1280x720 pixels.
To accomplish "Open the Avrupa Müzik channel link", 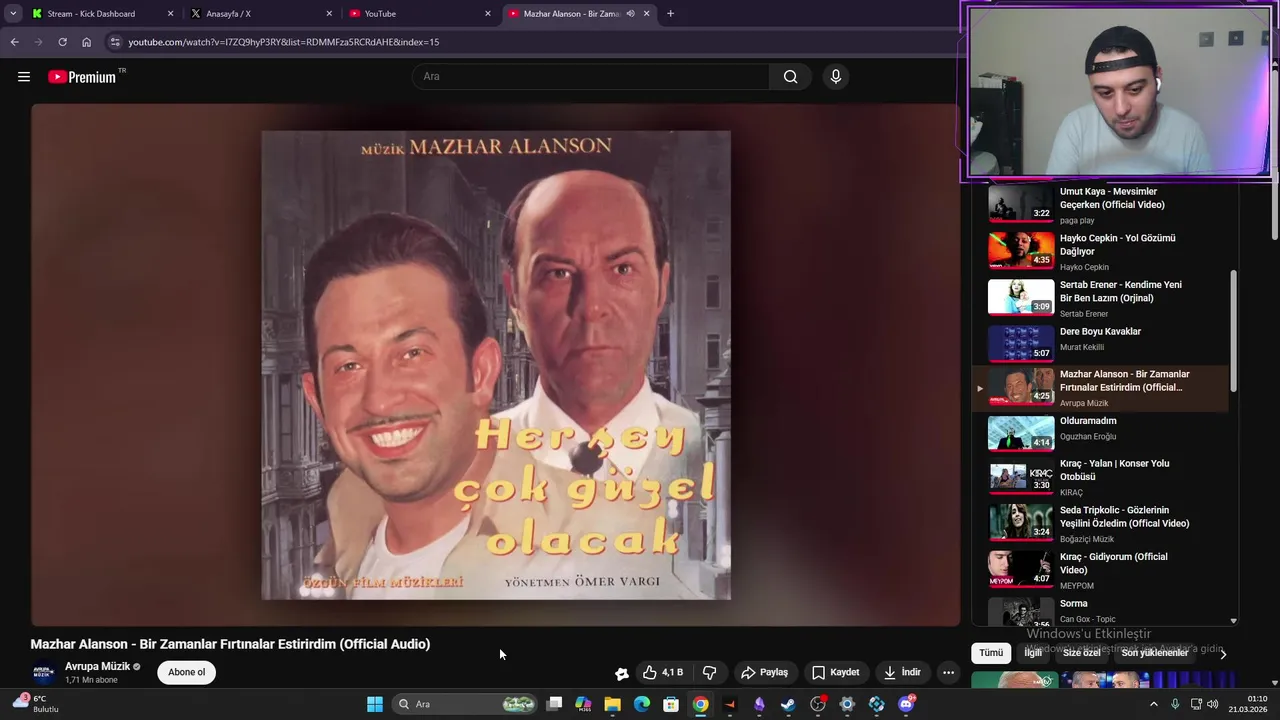I will (x=98, y=666).
